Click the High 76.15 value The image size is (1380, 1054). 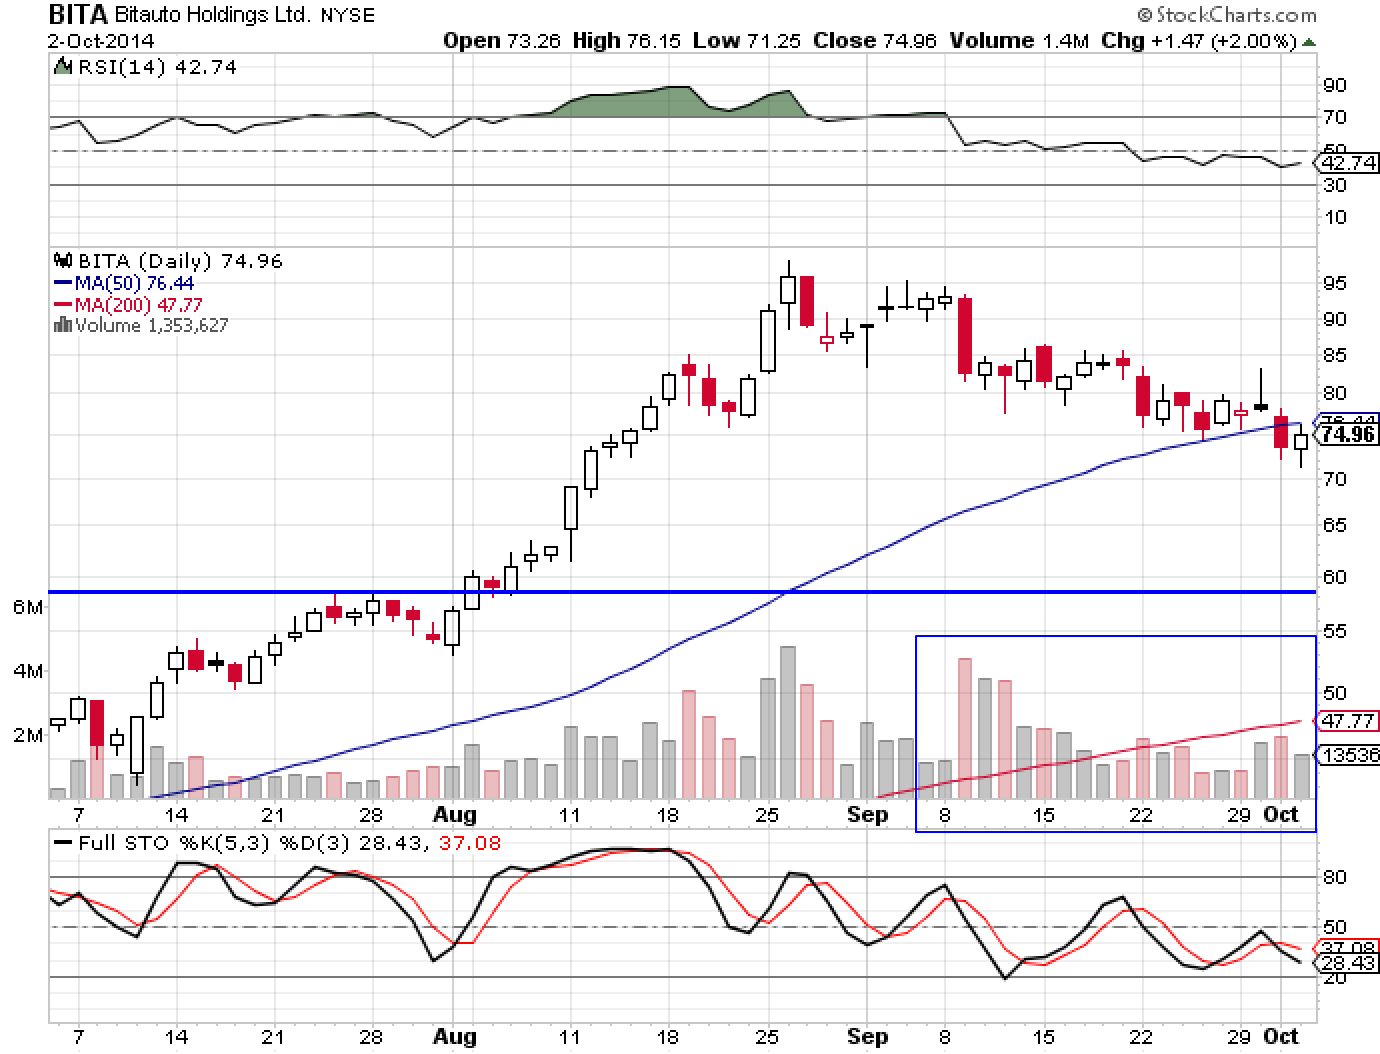(627, 41)
